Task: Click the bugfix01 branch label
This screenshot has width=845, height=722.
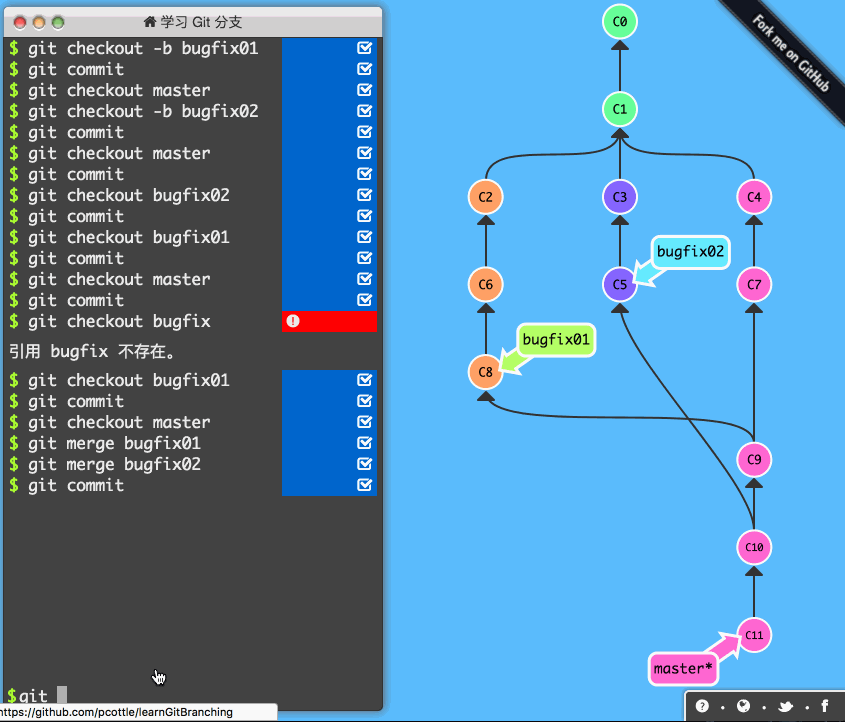Action: click(x=556, y=339)
